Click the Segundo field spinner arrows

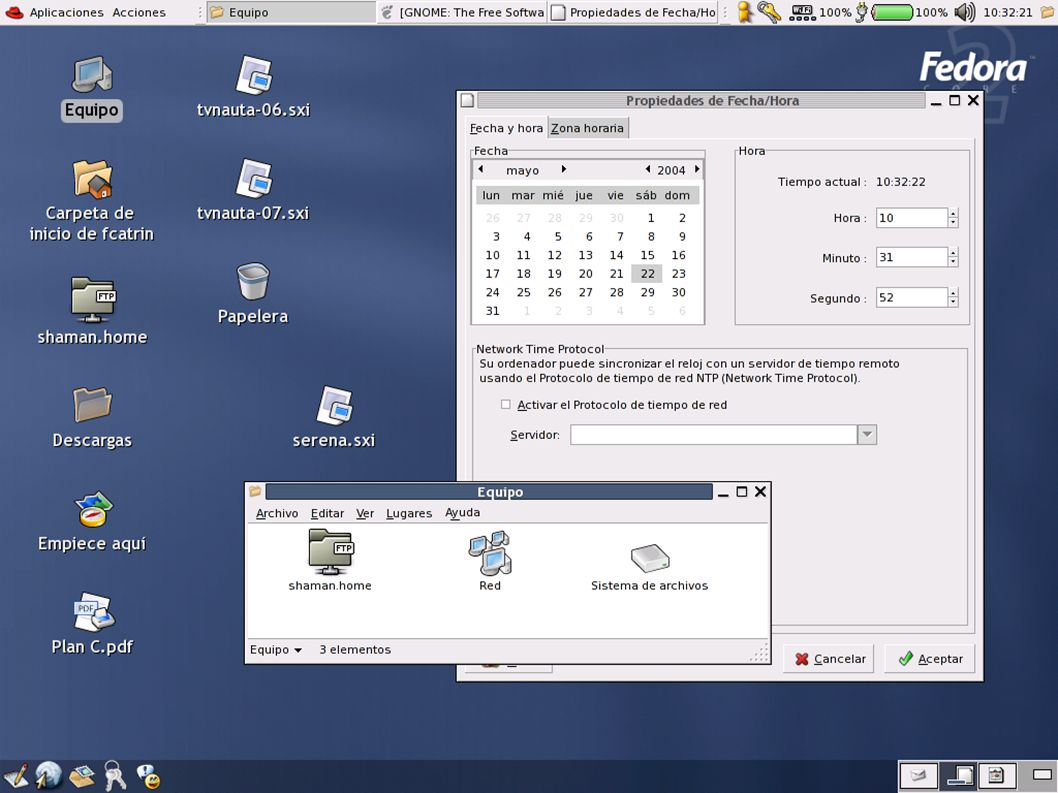[x=953, y=297]
